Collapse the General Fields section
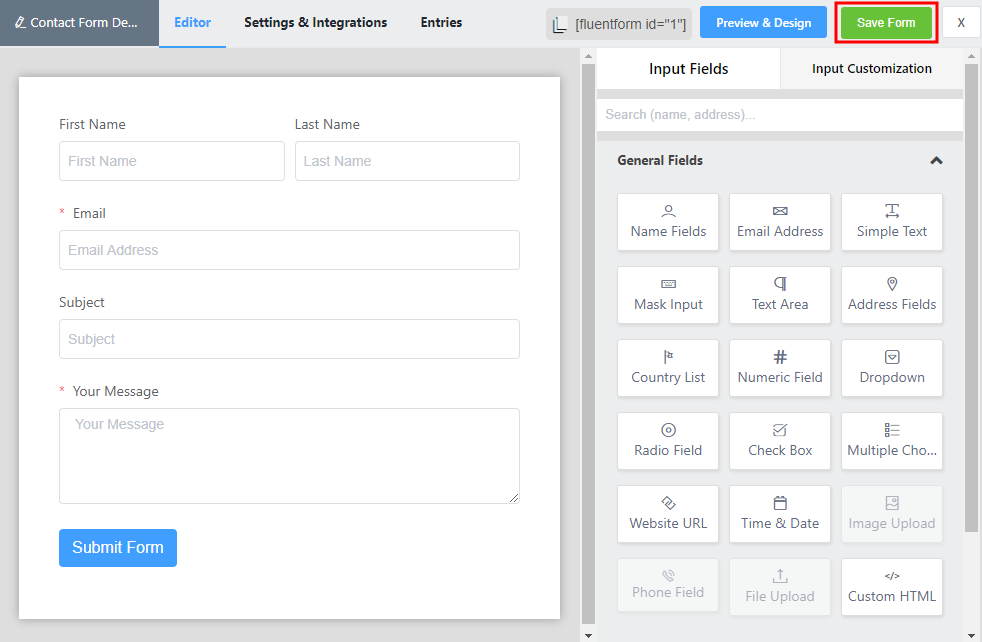The height and width of the screenshot is (642, 982). click(936, 160)
